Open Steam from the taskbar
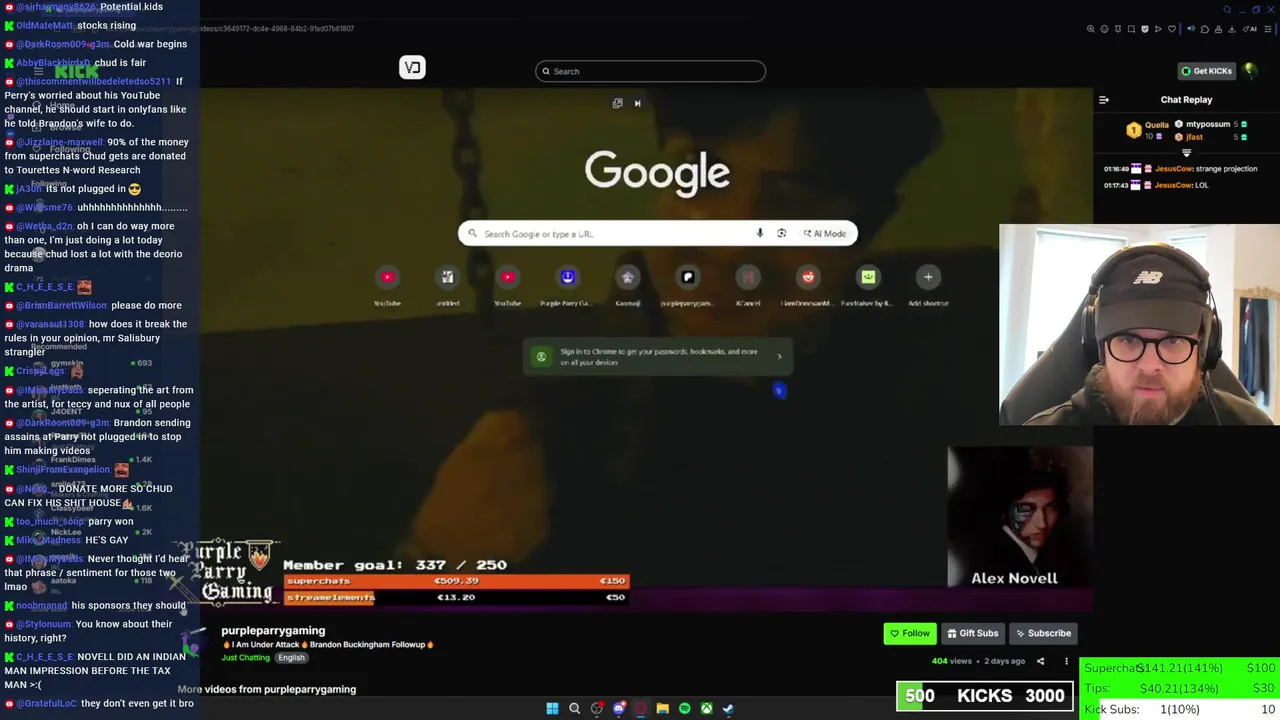Image resolution: width=1280 pixels, height=720 pixels. [728, 708]
